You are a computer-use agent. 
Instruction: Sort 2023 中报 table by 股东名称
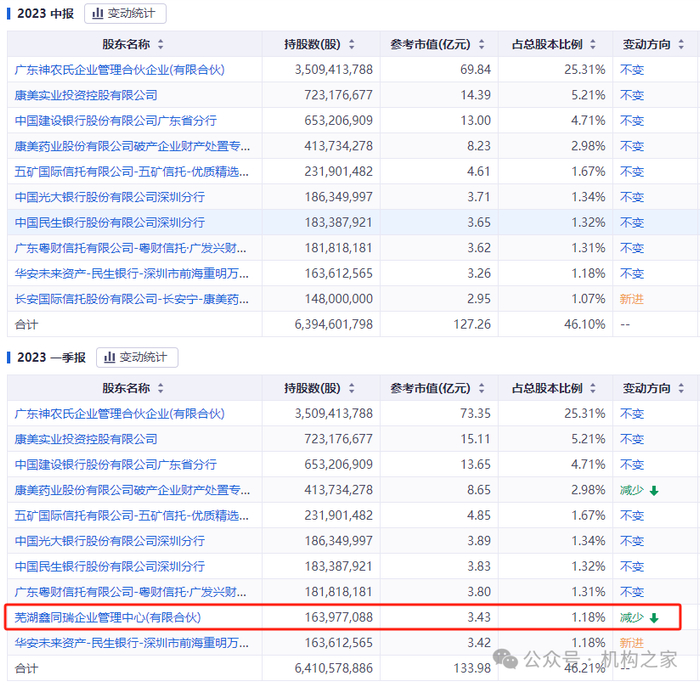point(160,44)
